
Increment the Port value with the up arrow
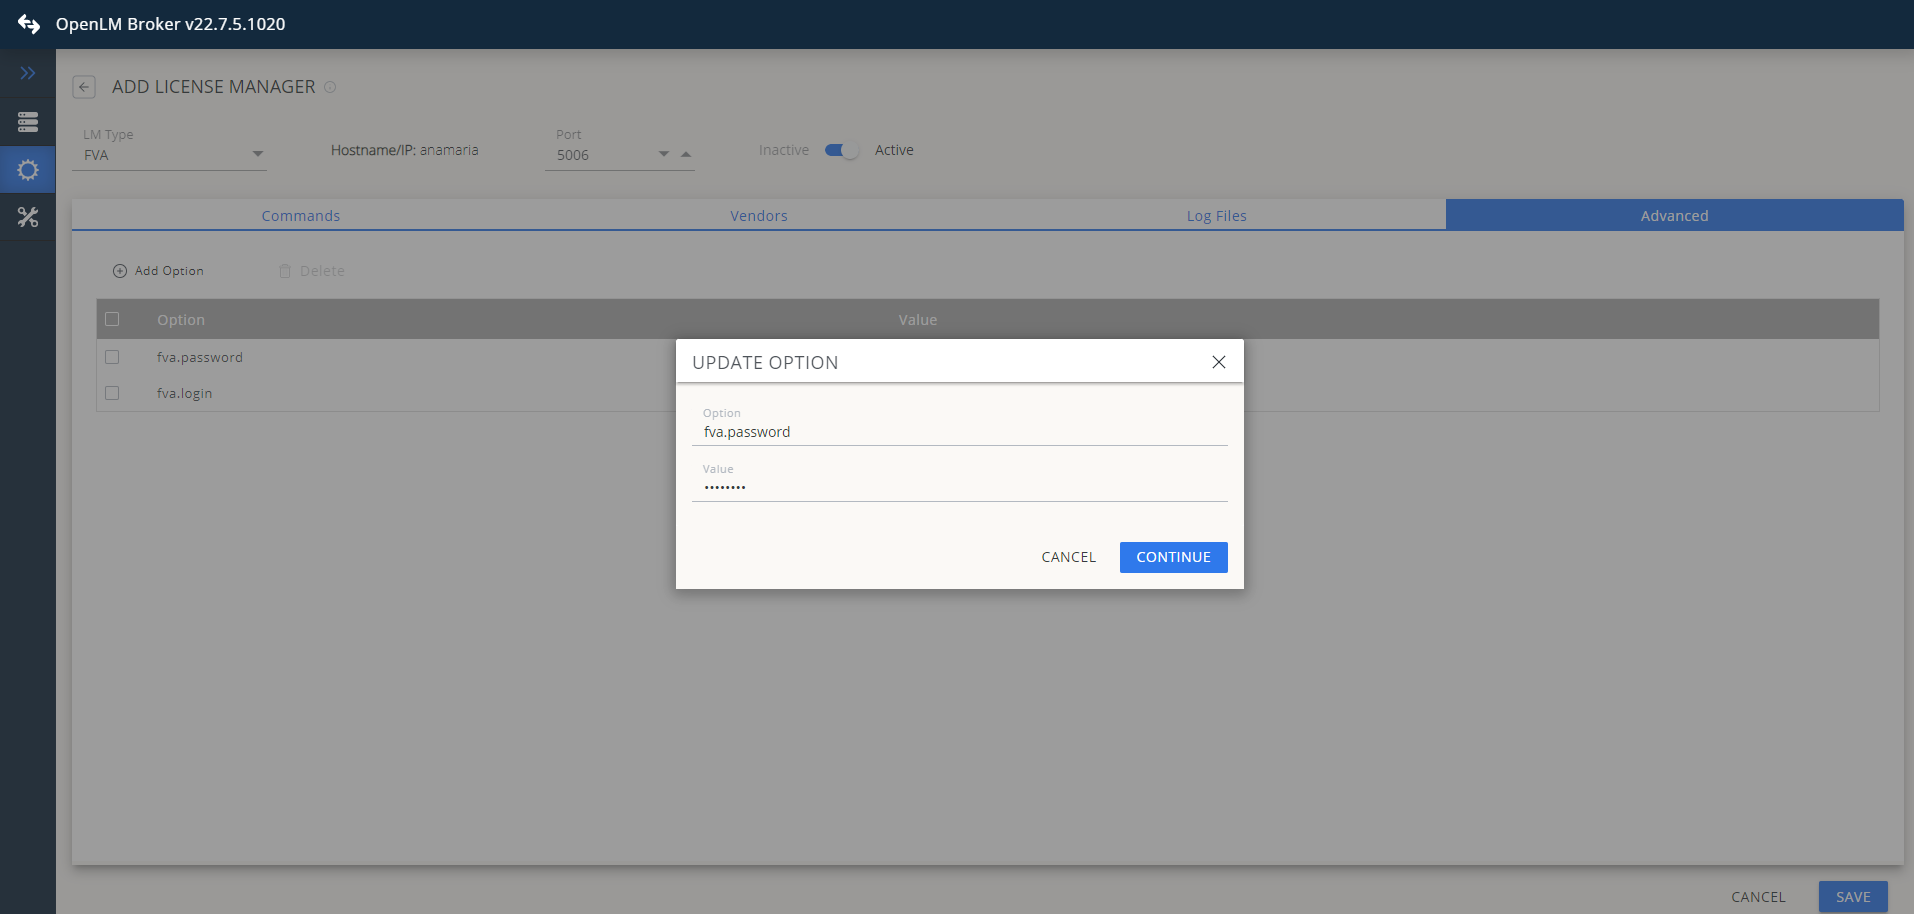[686, 154]
